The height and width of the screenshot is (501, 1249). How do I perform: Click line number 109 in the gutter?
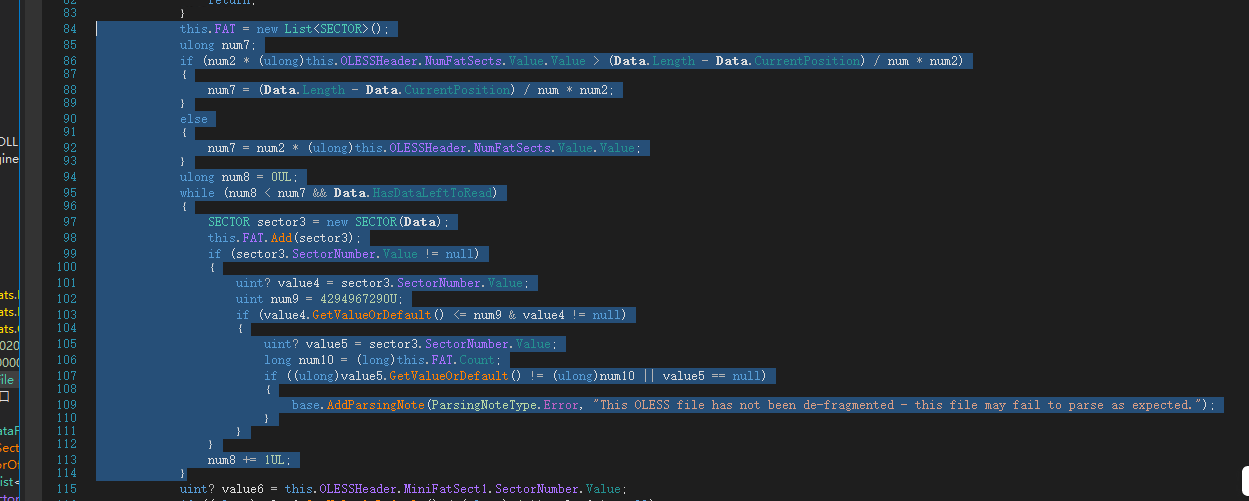[66, 405]
